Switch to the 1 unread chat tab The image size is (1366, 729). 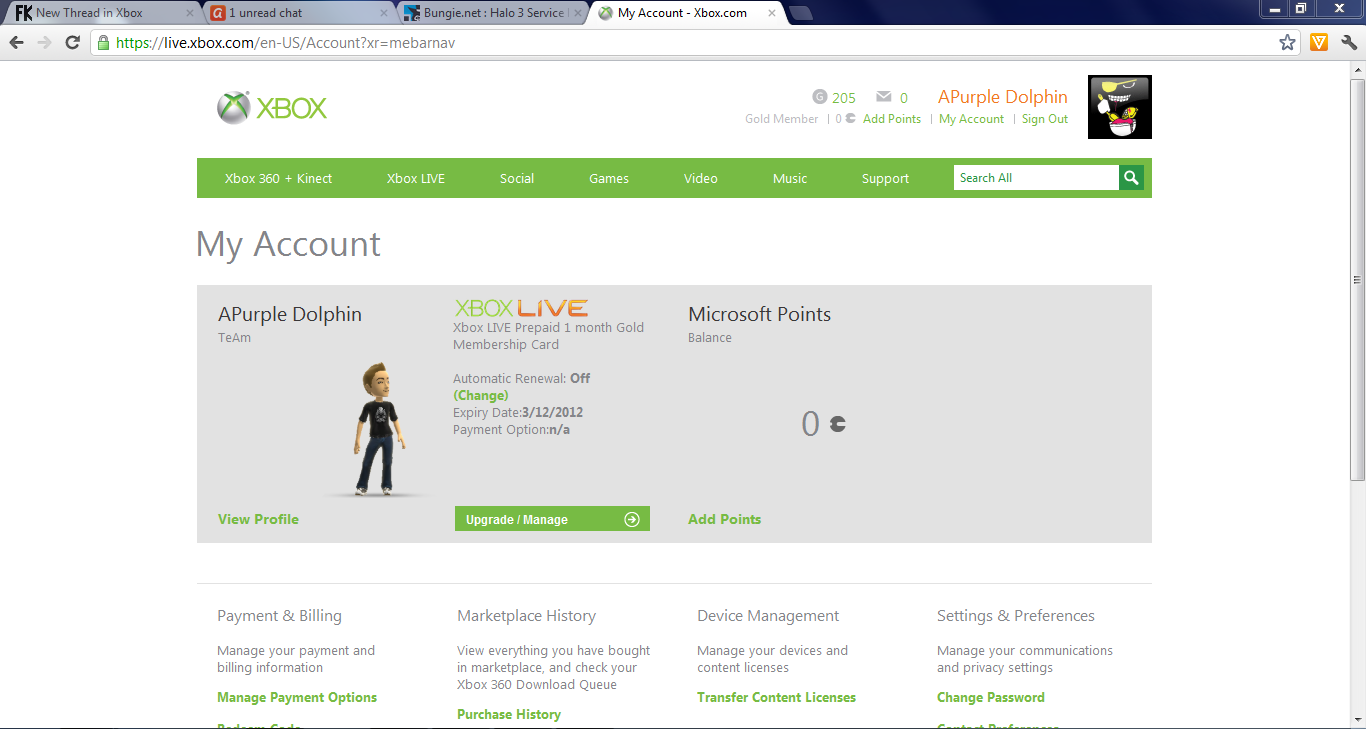coord(298,13)
